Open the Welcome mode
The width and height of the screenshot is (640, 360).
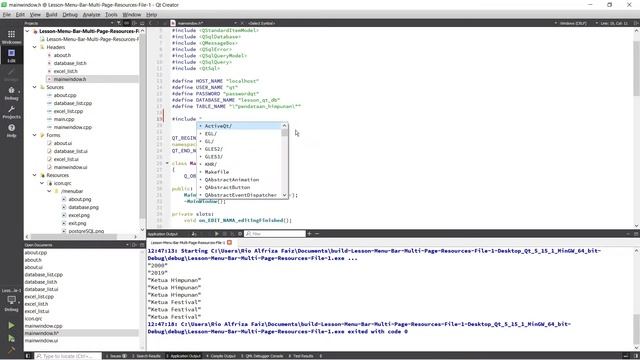(x=11, y=37)
